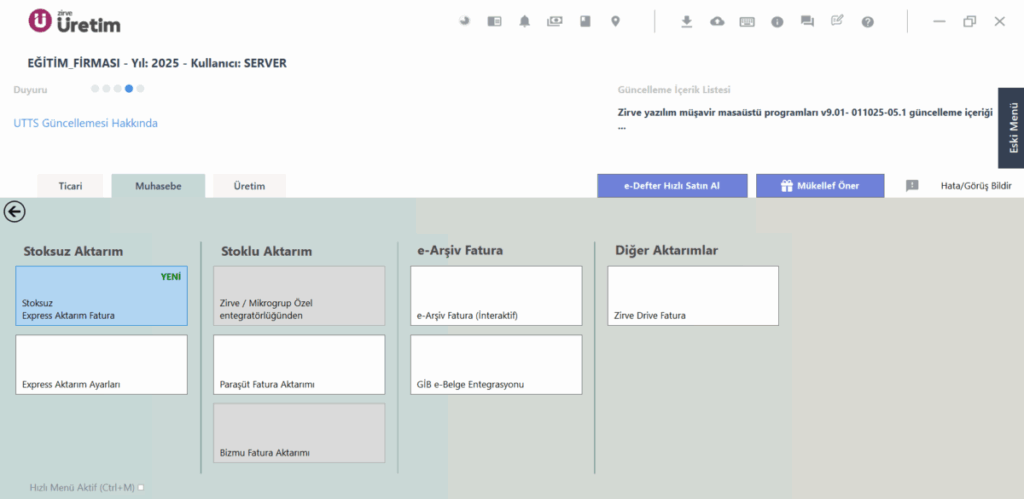Open the download arrow icon

tap(686, 22)
